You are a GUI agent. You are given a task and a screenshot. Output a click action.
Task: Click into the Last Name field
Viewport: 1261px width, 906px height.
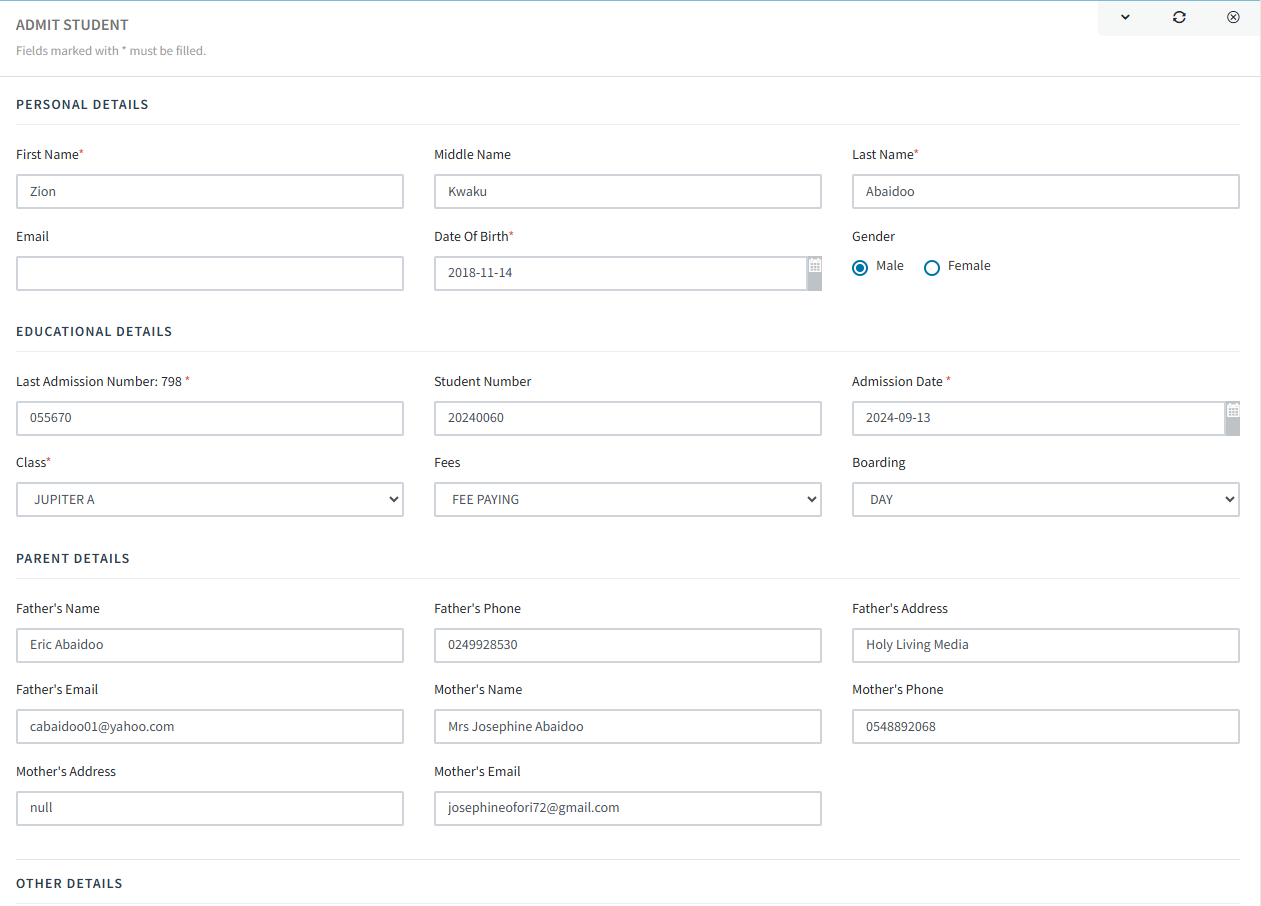pyautogui.click(x=1045, y=192)
